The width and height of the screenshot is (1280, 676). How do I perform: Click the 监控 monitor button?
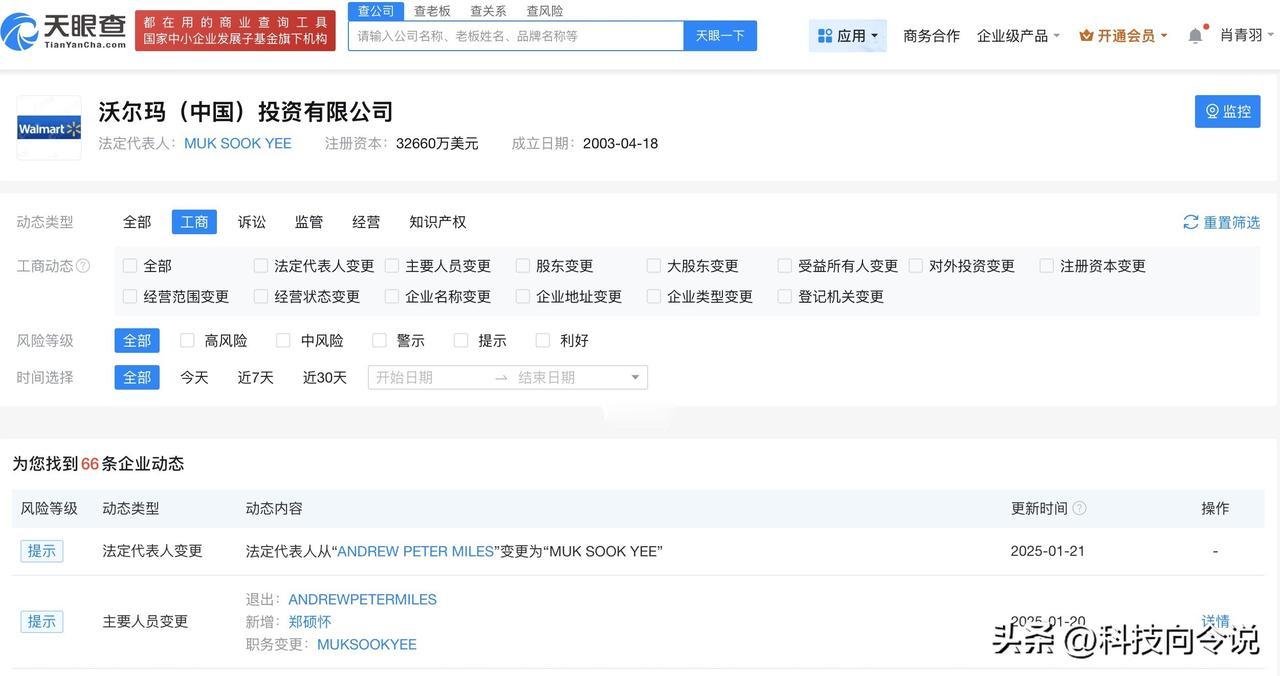1227,111
